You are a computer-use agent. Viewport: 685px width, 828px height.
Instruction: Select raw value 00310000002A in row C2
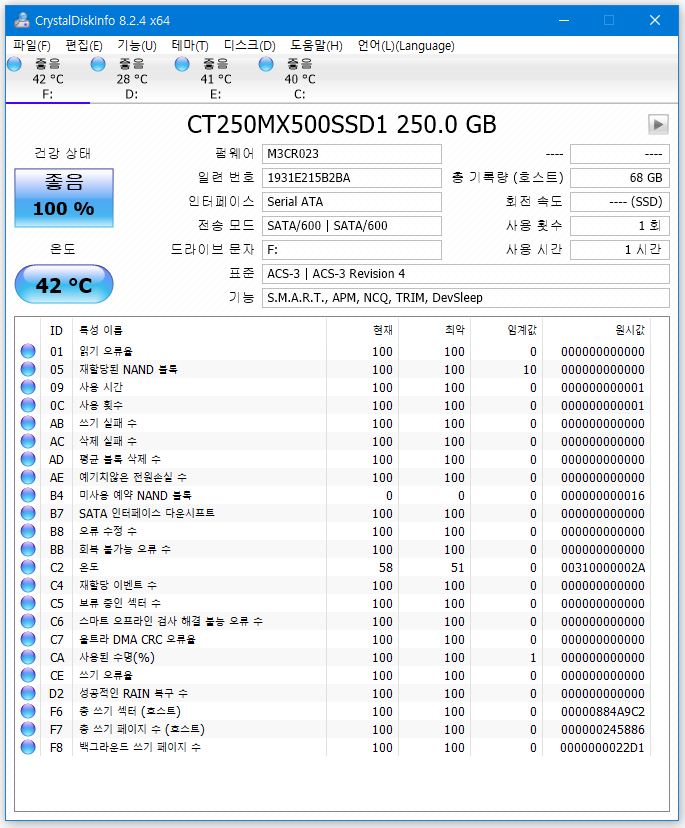pyautogui.click(x=603, y=568)
